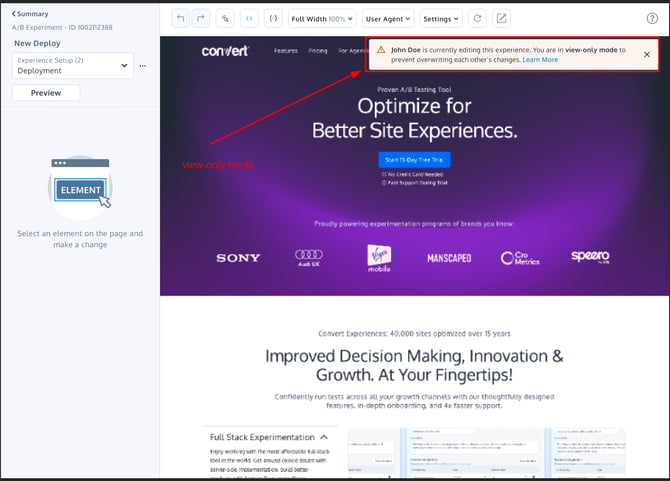
Task: Click the 40,000 sites optimized text
Action: pyautogui.click(x=414, y=334)
